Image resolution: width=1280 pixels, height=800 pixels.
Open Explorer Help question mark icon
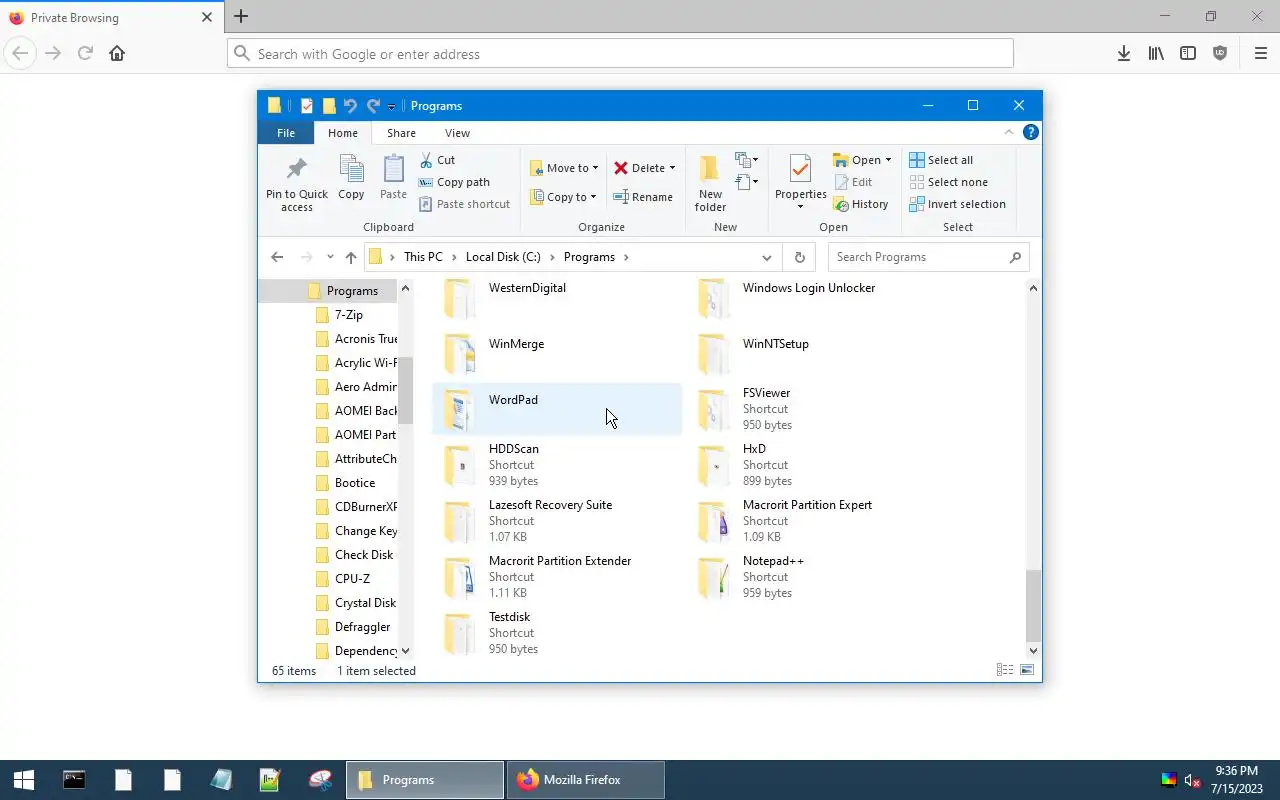1031,132
